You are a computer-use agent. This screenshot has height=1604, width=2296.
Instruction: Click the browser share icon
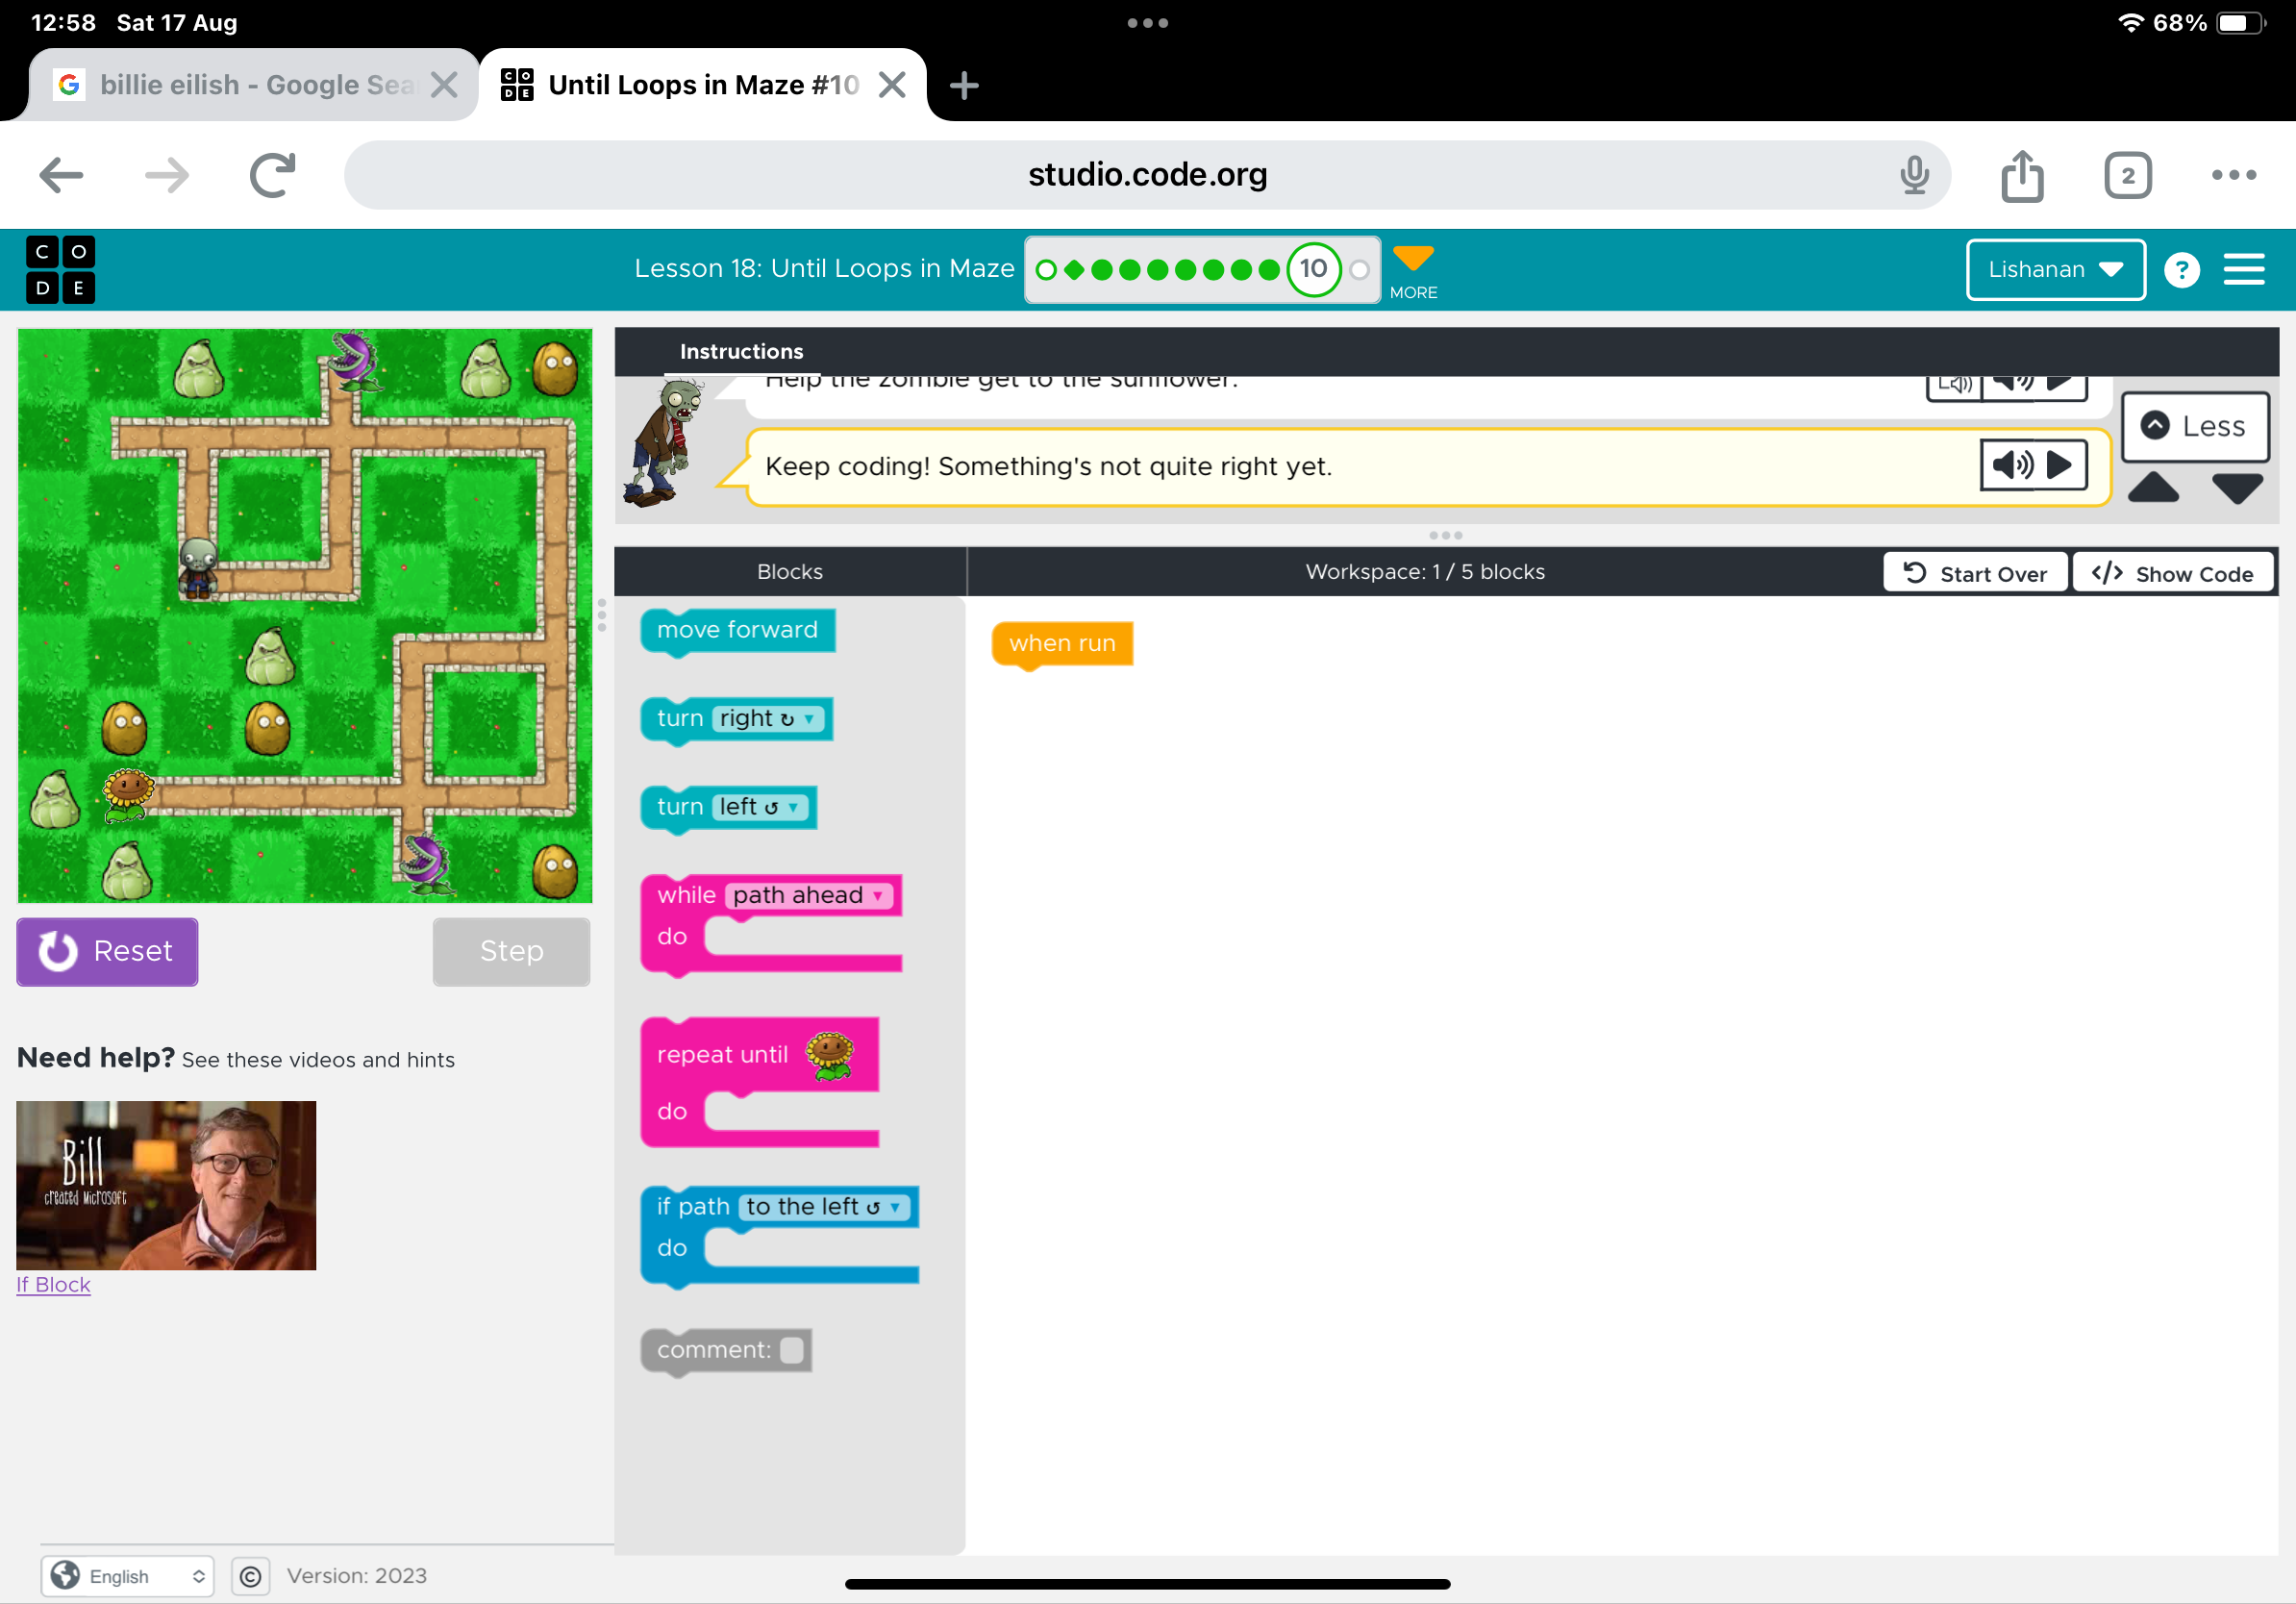[2021, 176]
